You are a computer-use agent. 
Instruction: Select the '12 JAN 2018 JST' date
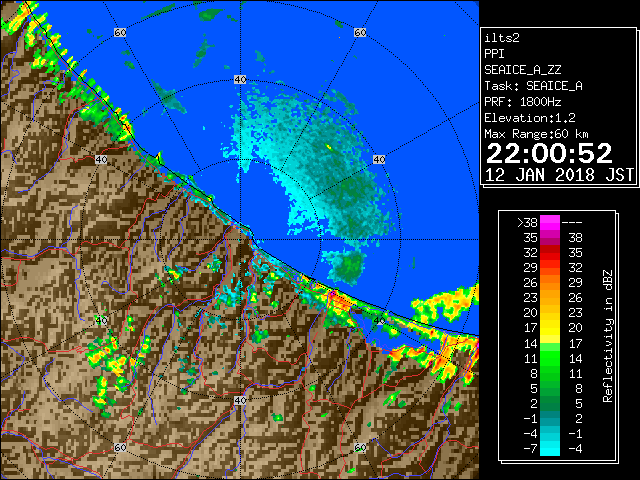click(559, 175)
